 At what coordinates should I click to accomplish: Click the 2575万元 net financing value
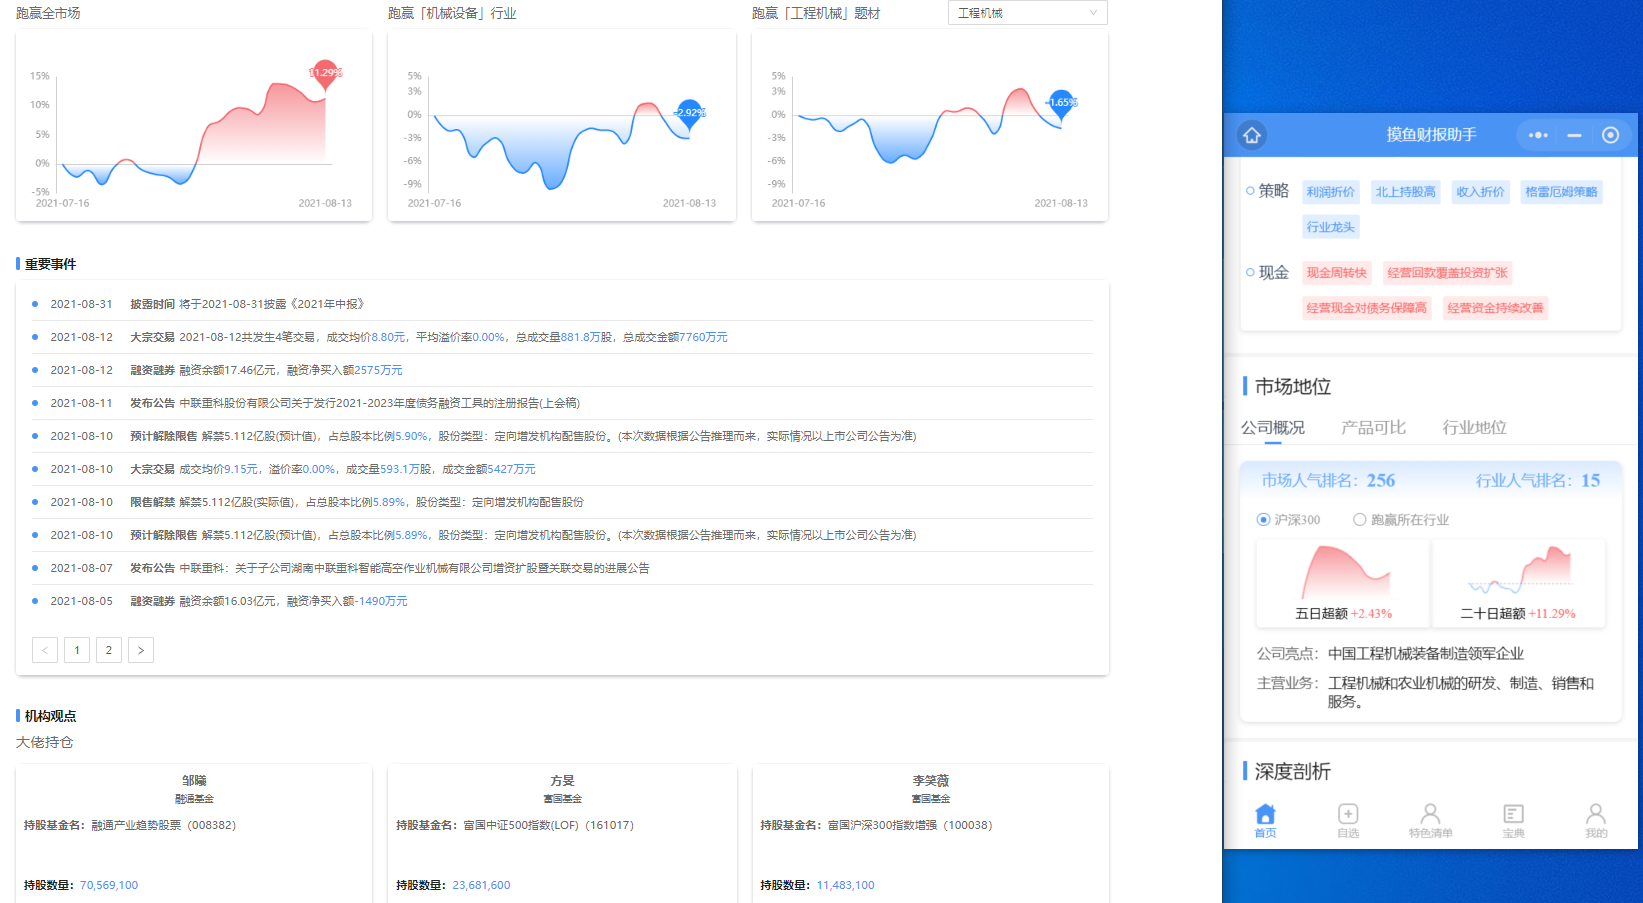click(x=378, y=370)
